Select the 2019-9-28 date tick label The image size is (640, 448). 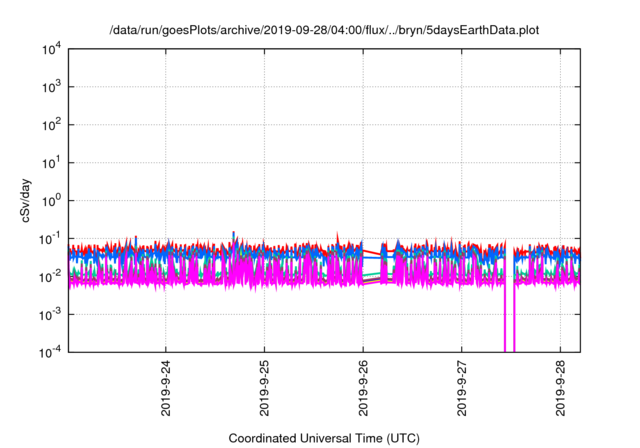coord(560,388)
